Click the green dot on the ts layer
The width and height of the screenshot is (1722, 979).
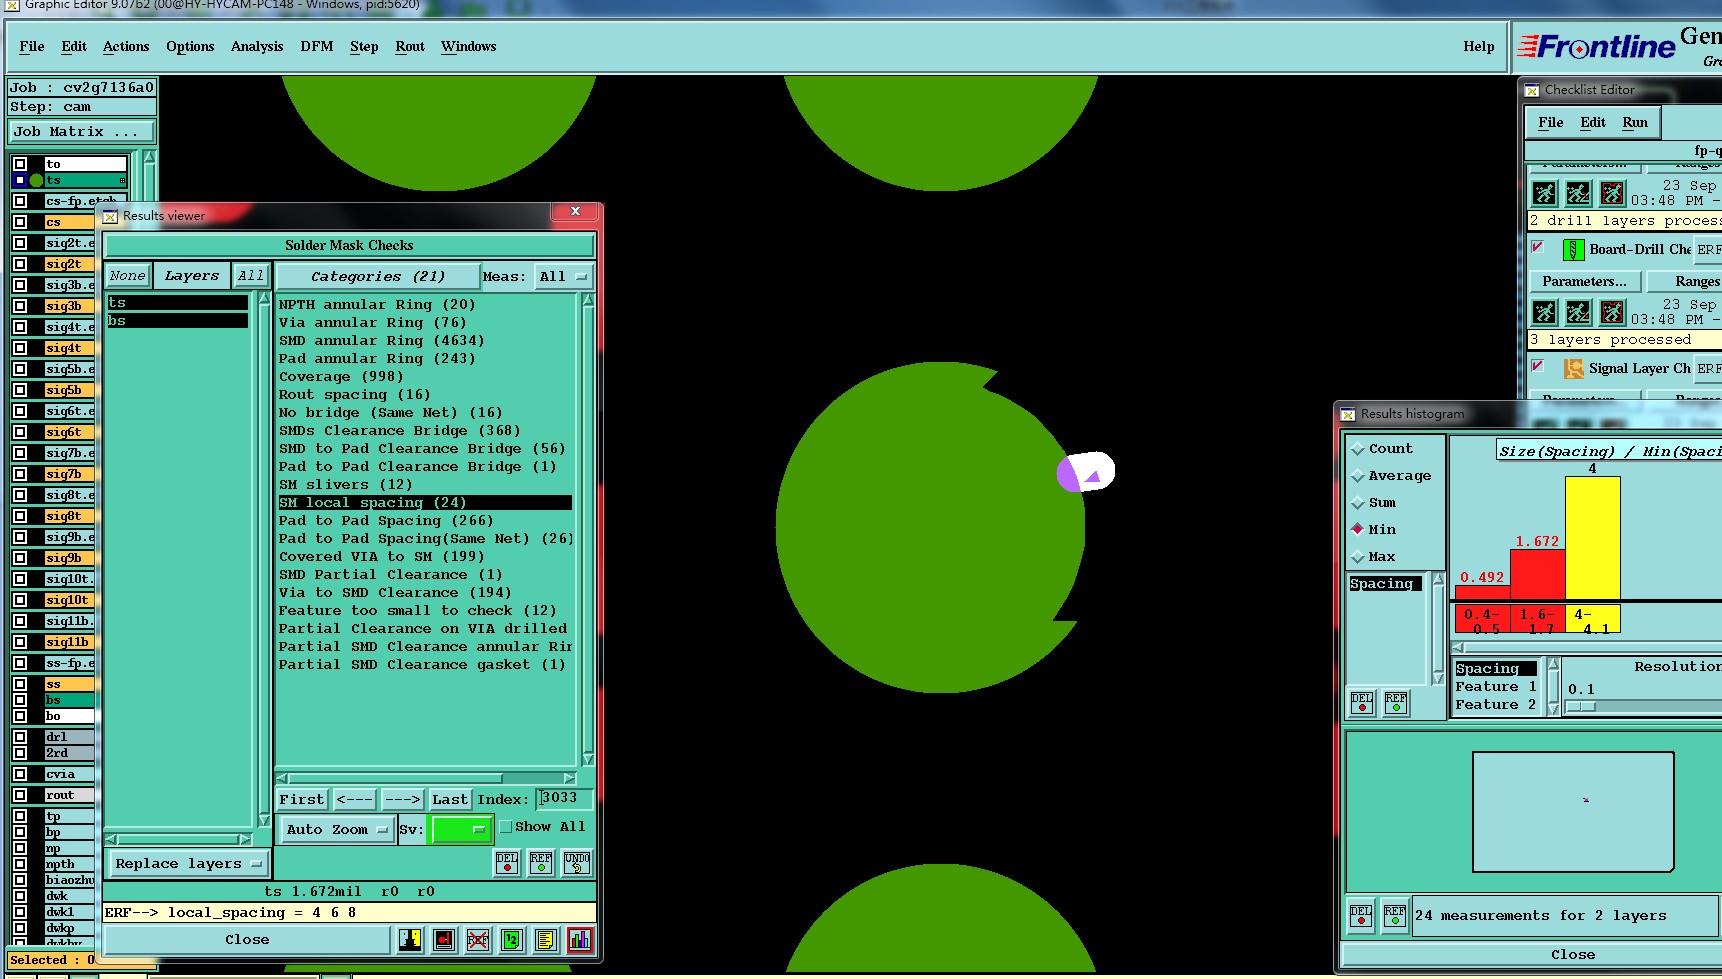[37, 180]
